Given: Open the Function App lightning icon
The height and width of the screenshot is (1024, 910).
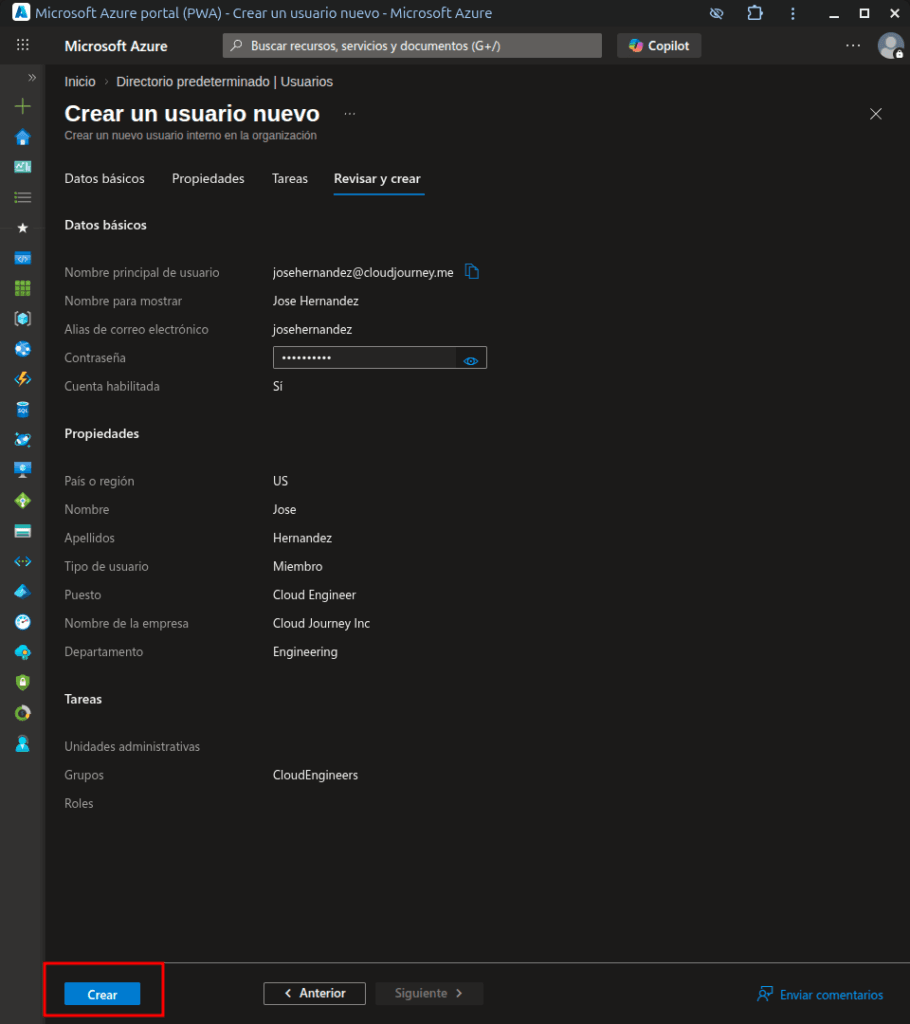Looking at the screenshot, I should tap(22, 379).
